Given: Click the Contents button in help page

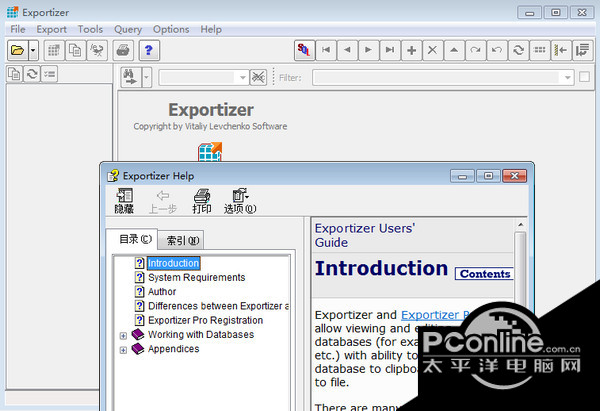Looking at the screenshot, I should point(484,274).
